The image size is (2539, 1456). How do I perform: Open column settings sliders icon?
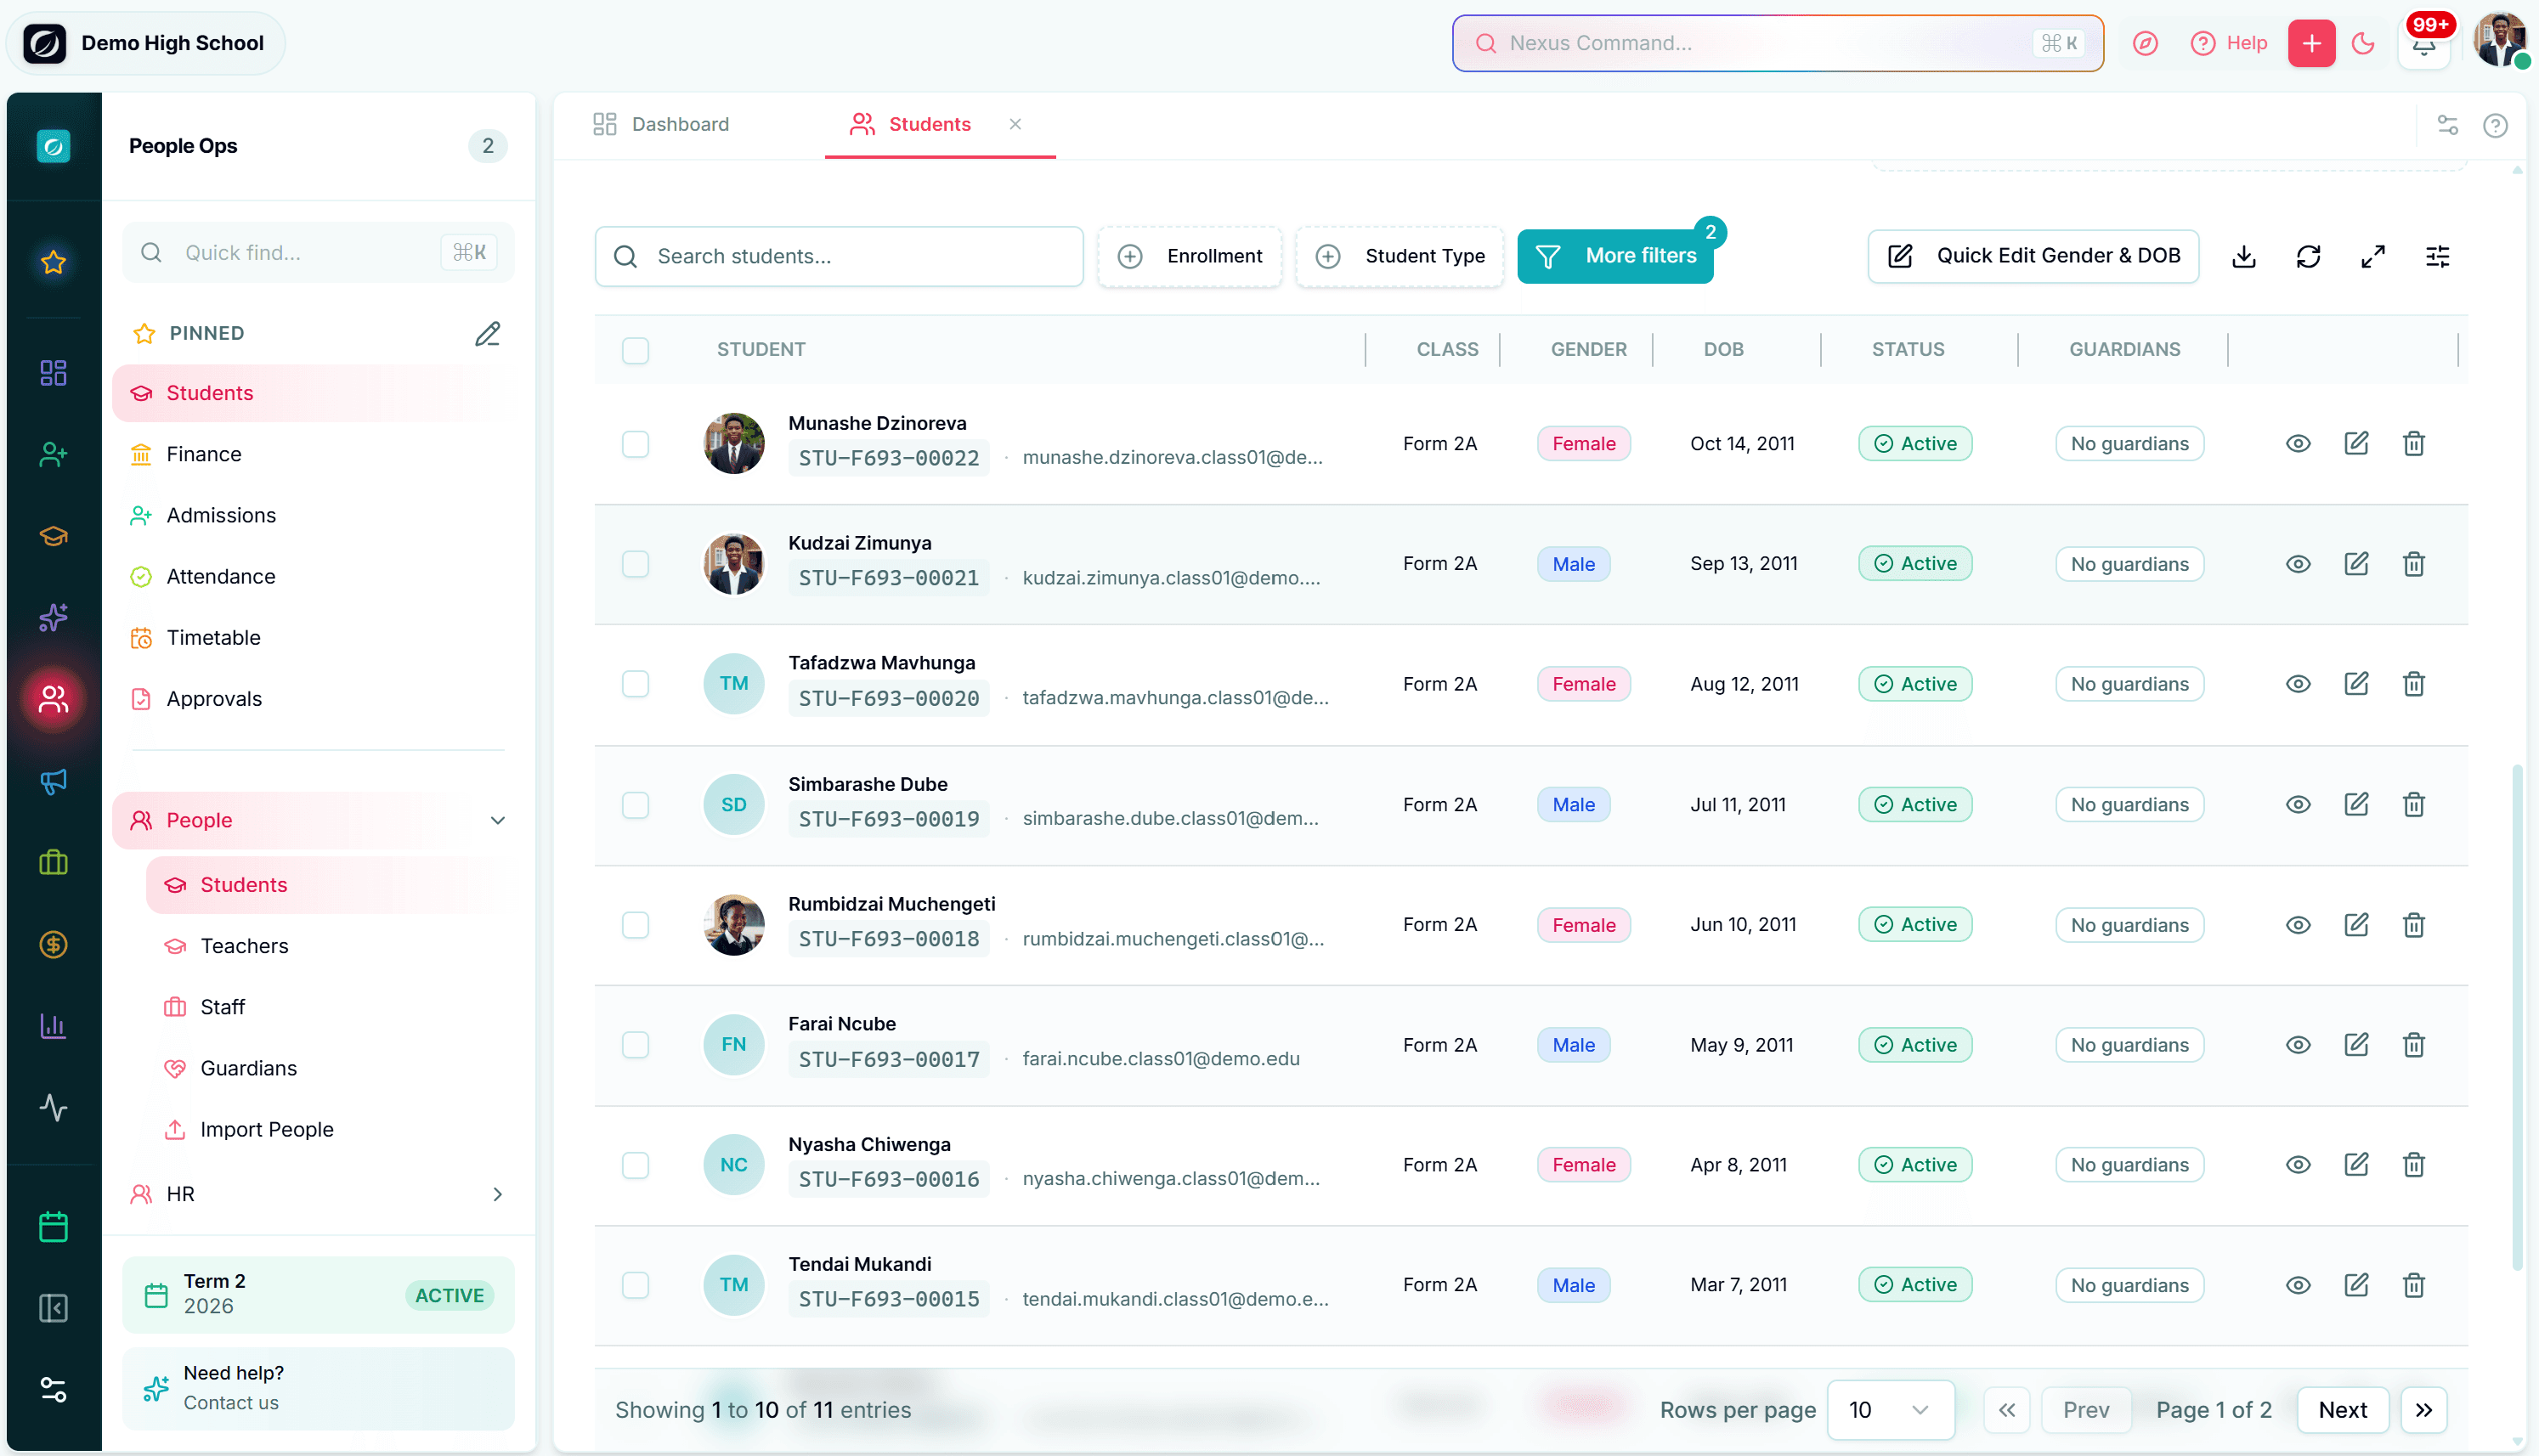pyautogui.click(x=2438, y=256)
